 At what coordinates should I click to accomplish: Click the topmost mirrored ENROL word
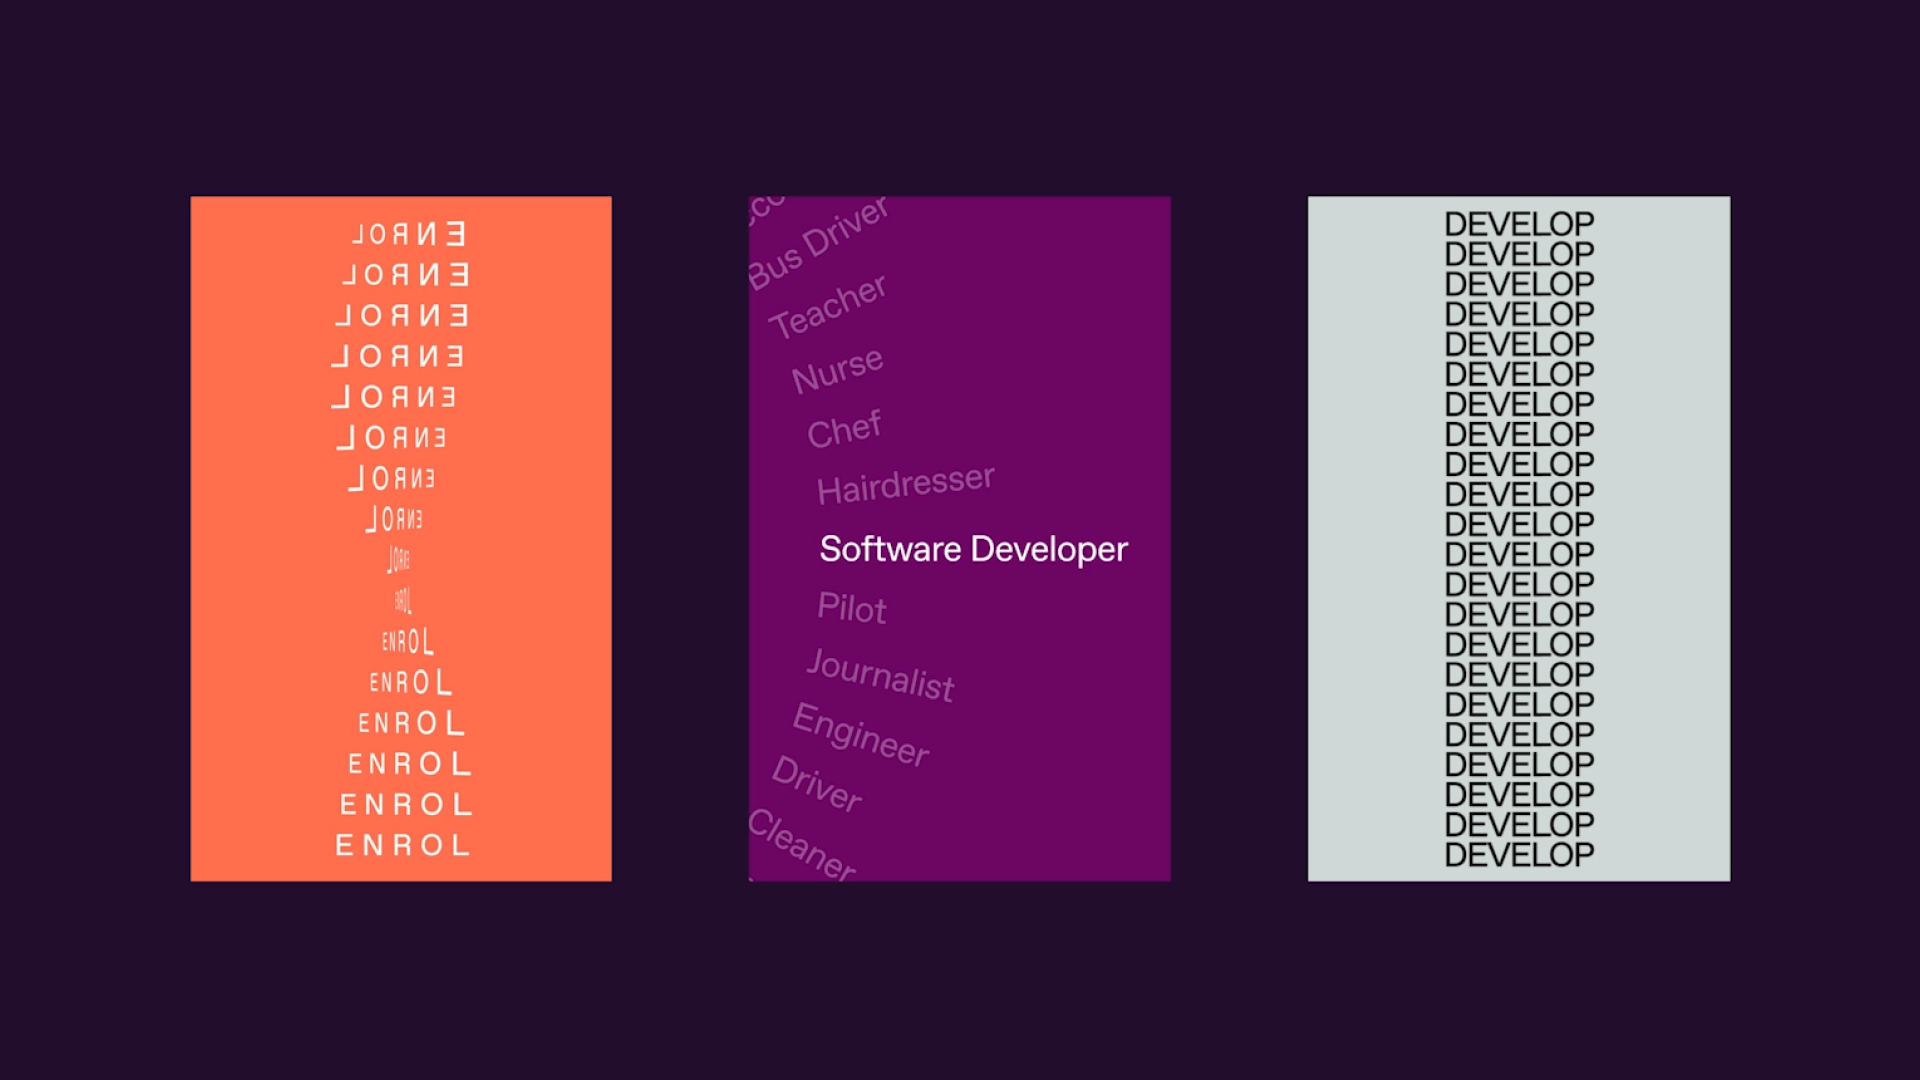coord(402,235)
